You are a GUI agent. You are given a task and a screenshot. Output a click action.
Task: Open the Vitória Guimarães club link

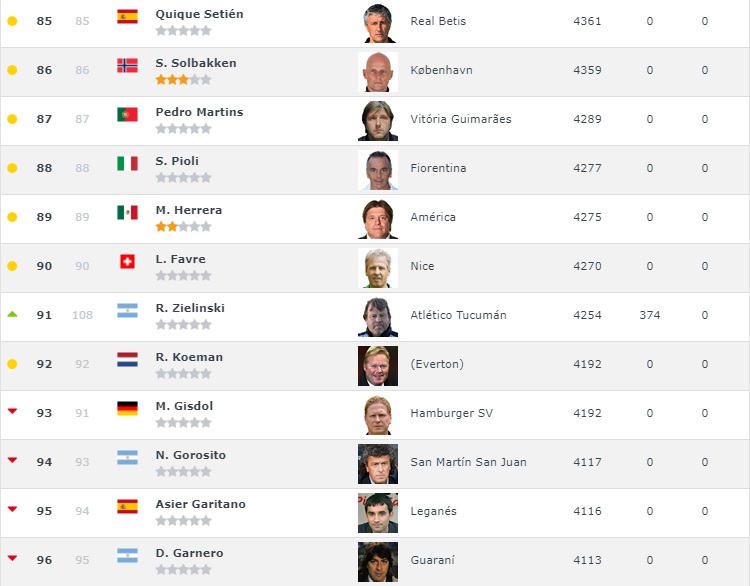point(461,119)
